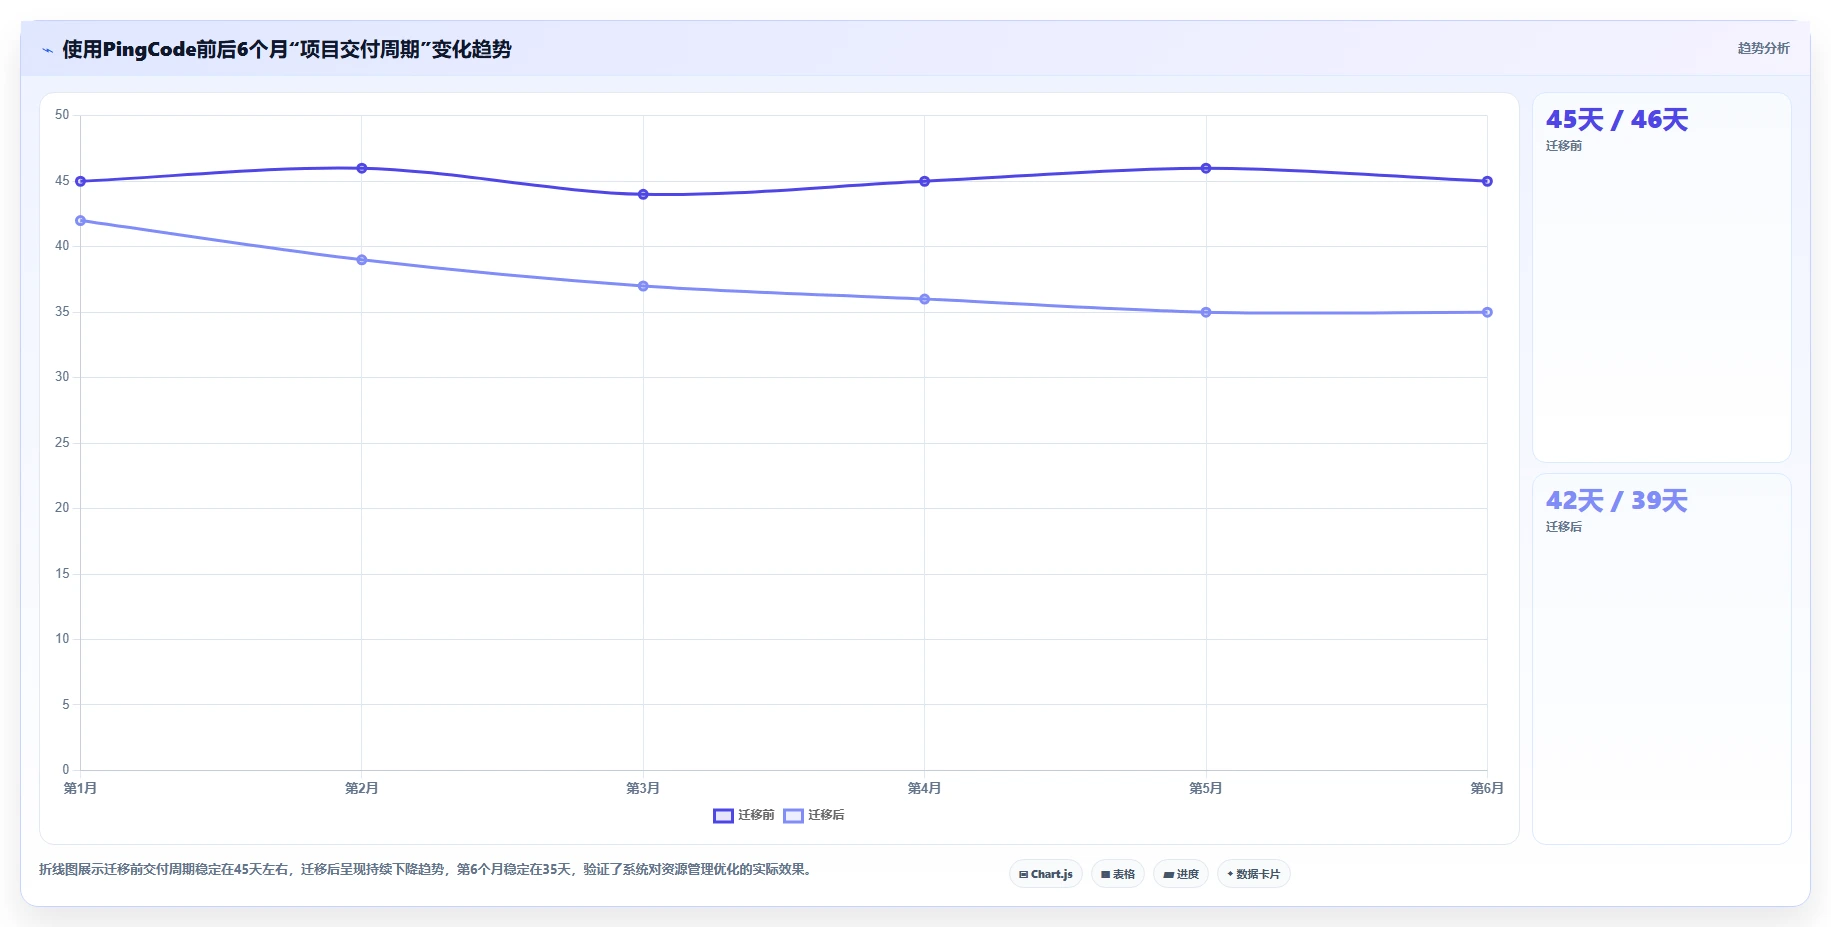Click the 45天 / 46天 stat value
Screen dimensions: 1831x927
click(x=1617, y=120)
